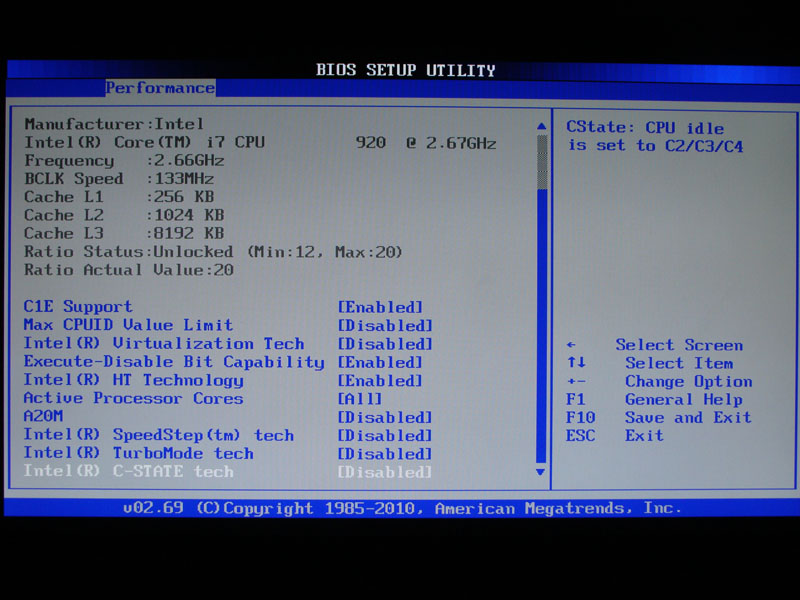Select the Performance tab
800x600 pixels.
pyautogui.click(x=160, y=88)
